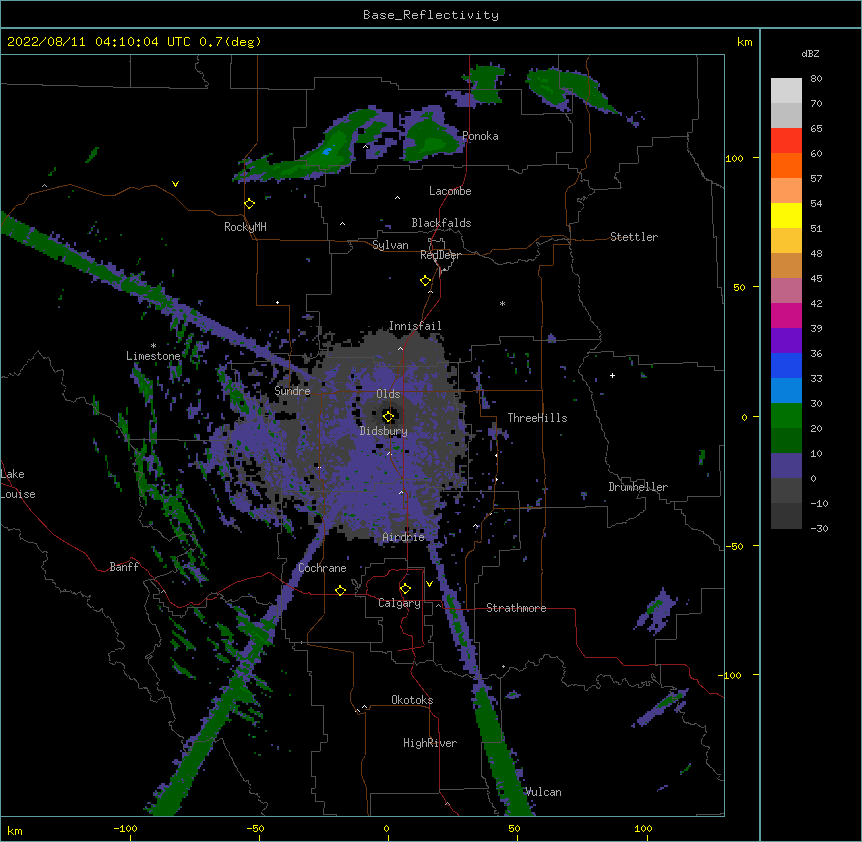
Task: Select the Banff label
Action: (124, 567)
